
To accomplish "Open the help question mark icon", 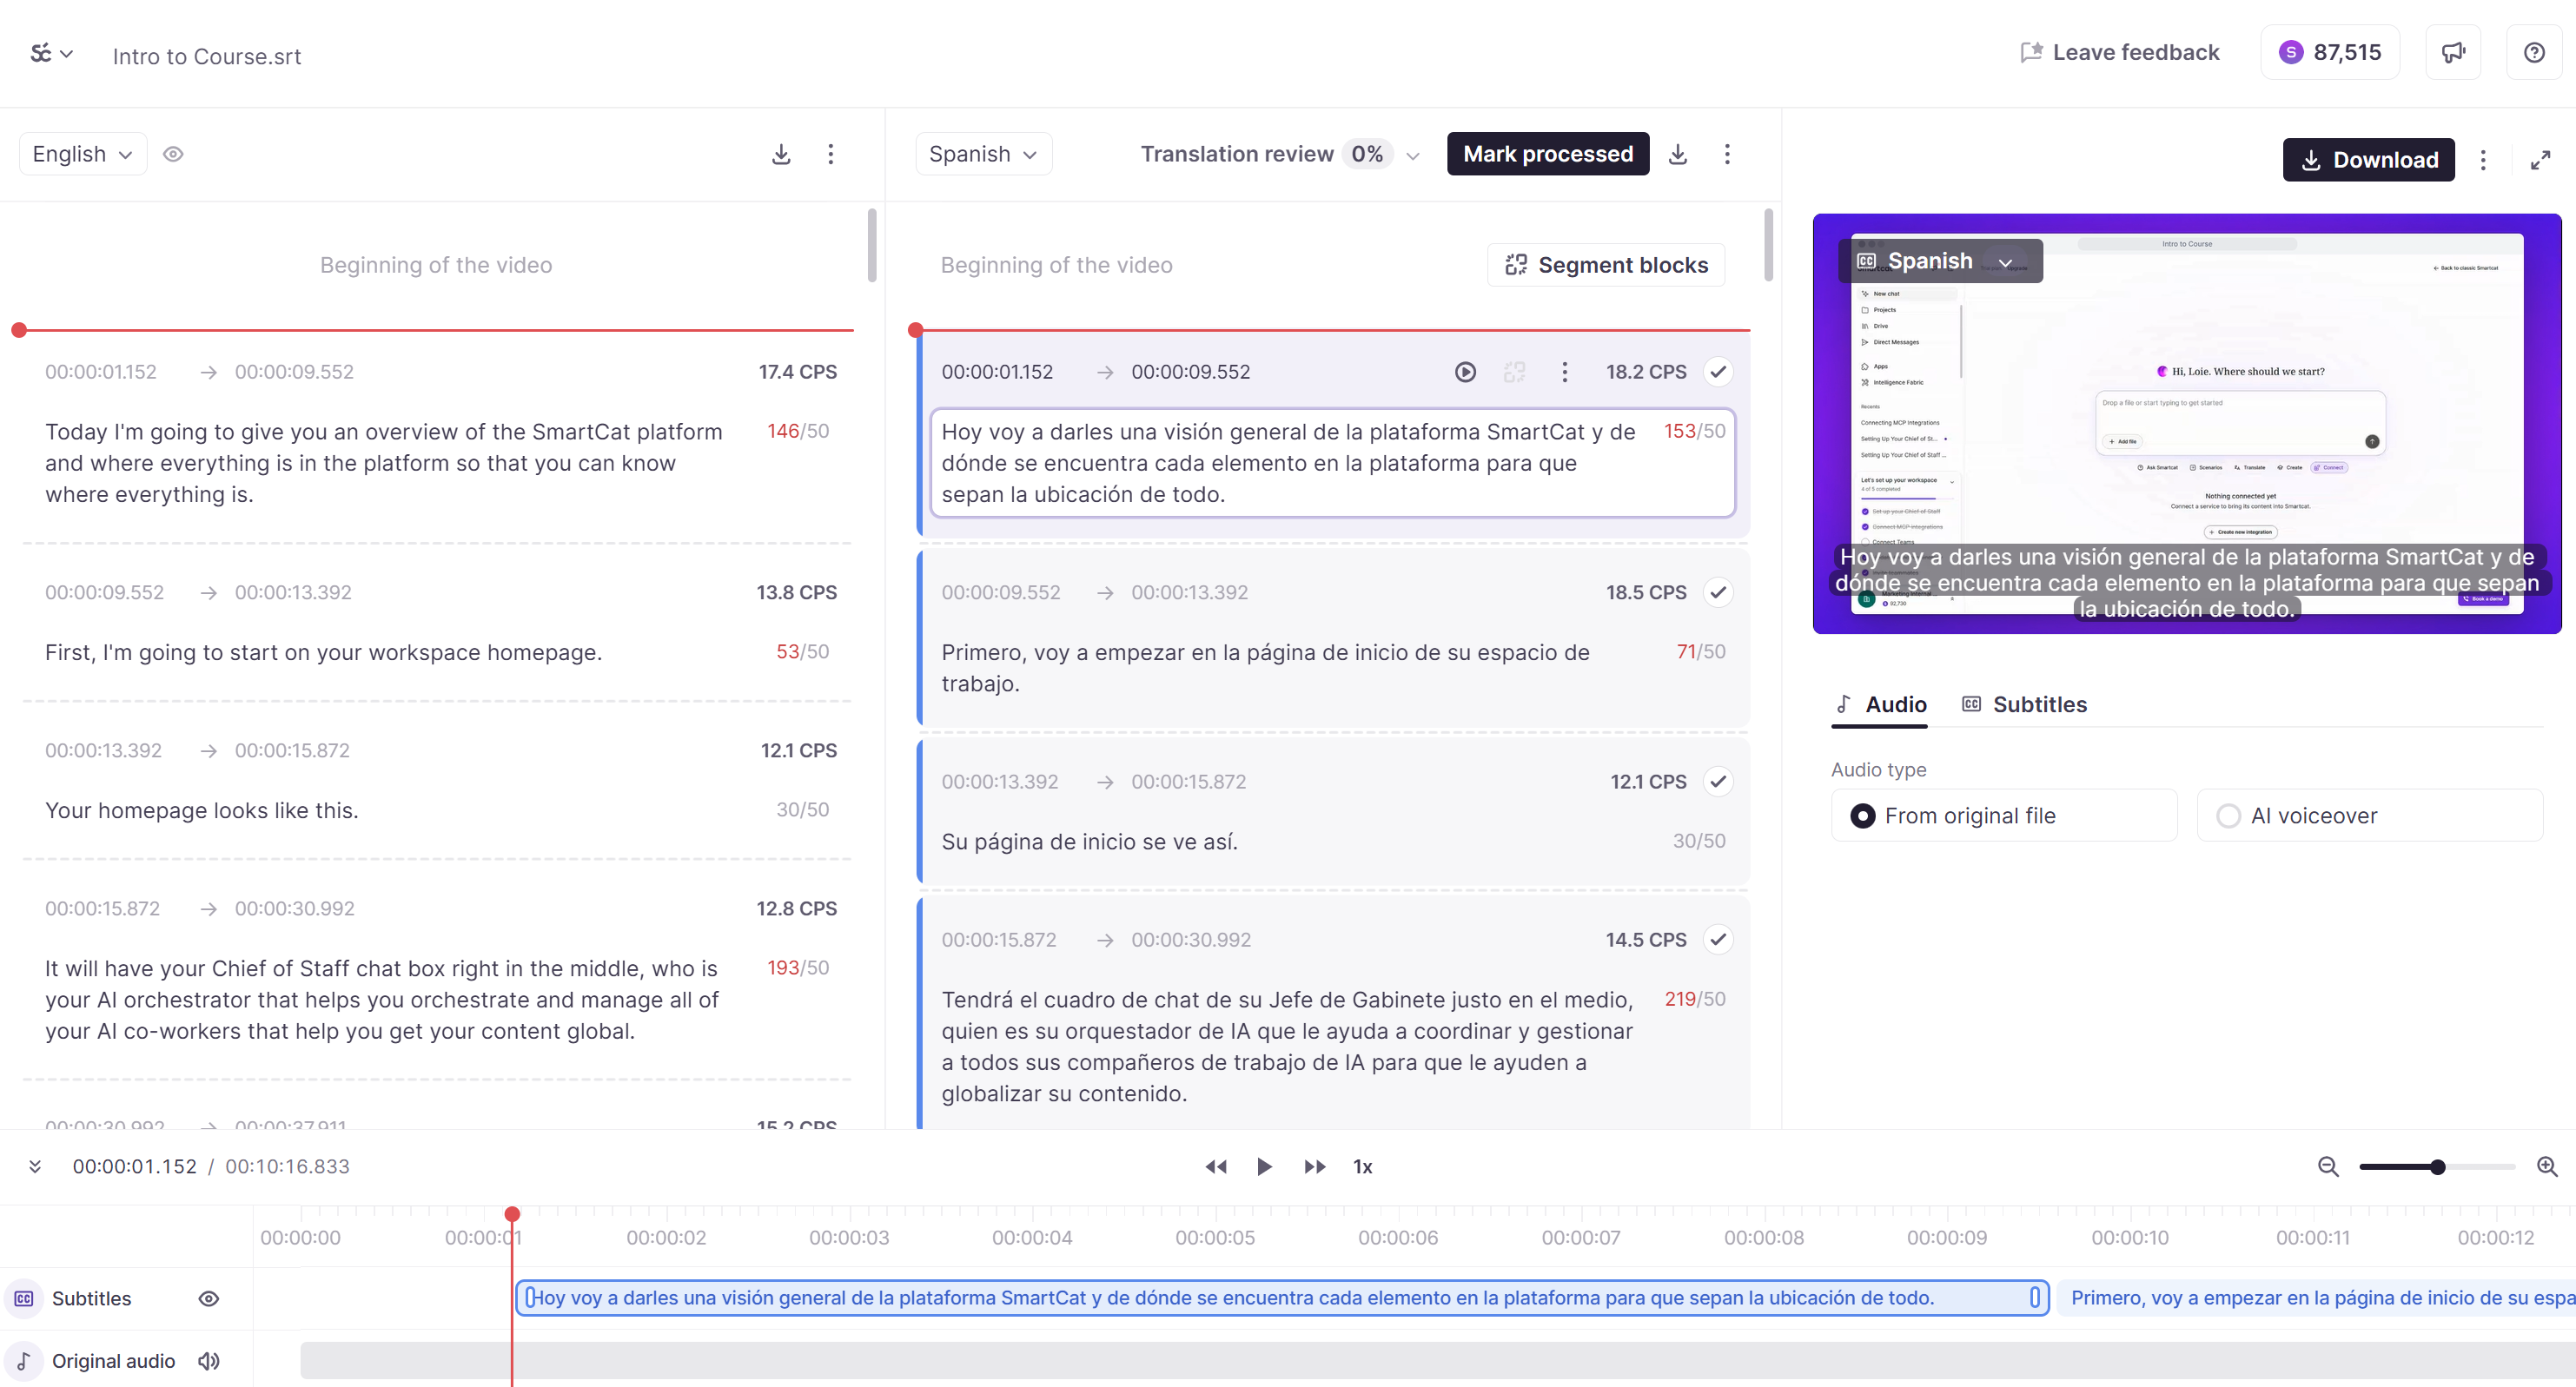I will click(x=2533, y=52).
